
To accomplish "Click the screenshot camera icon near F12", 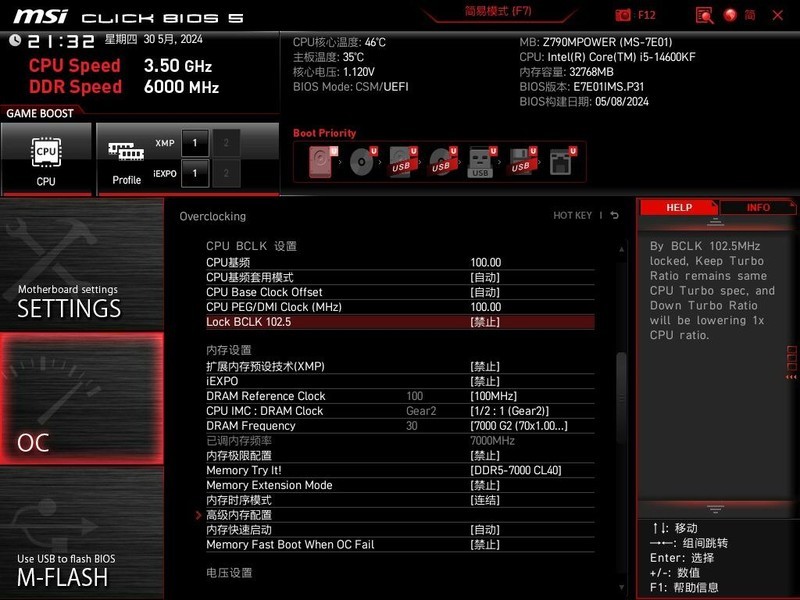I will coord(624,14).
